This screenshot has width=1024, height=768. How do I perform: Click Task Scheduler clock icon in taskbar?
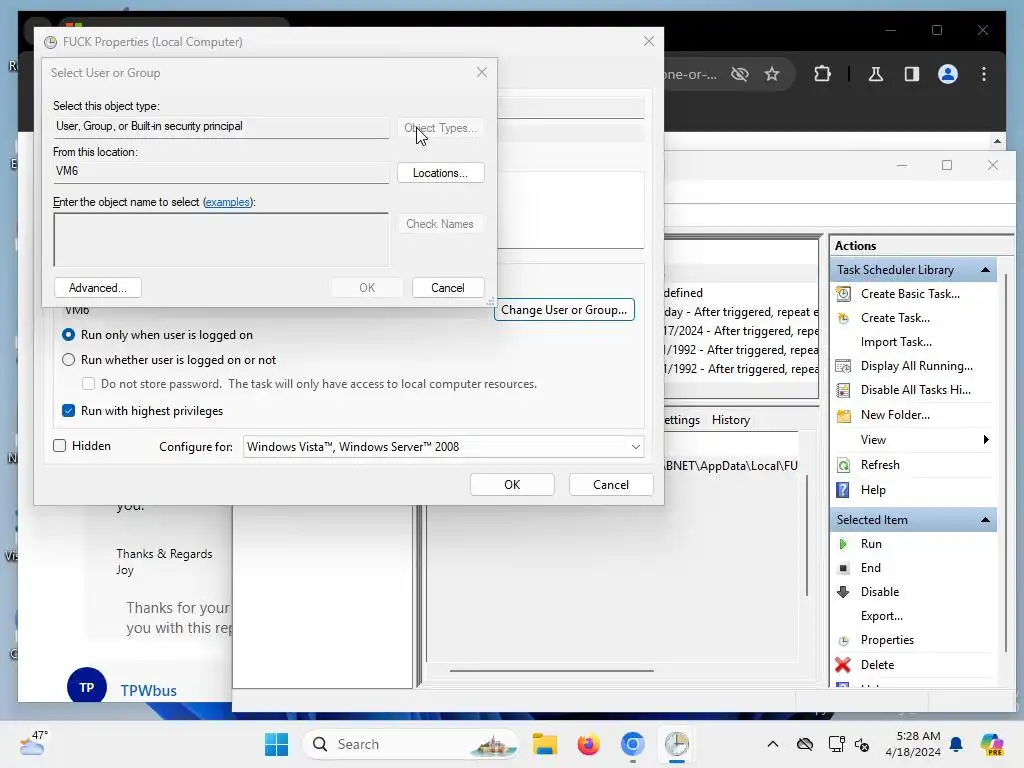(x=677, y=744)
